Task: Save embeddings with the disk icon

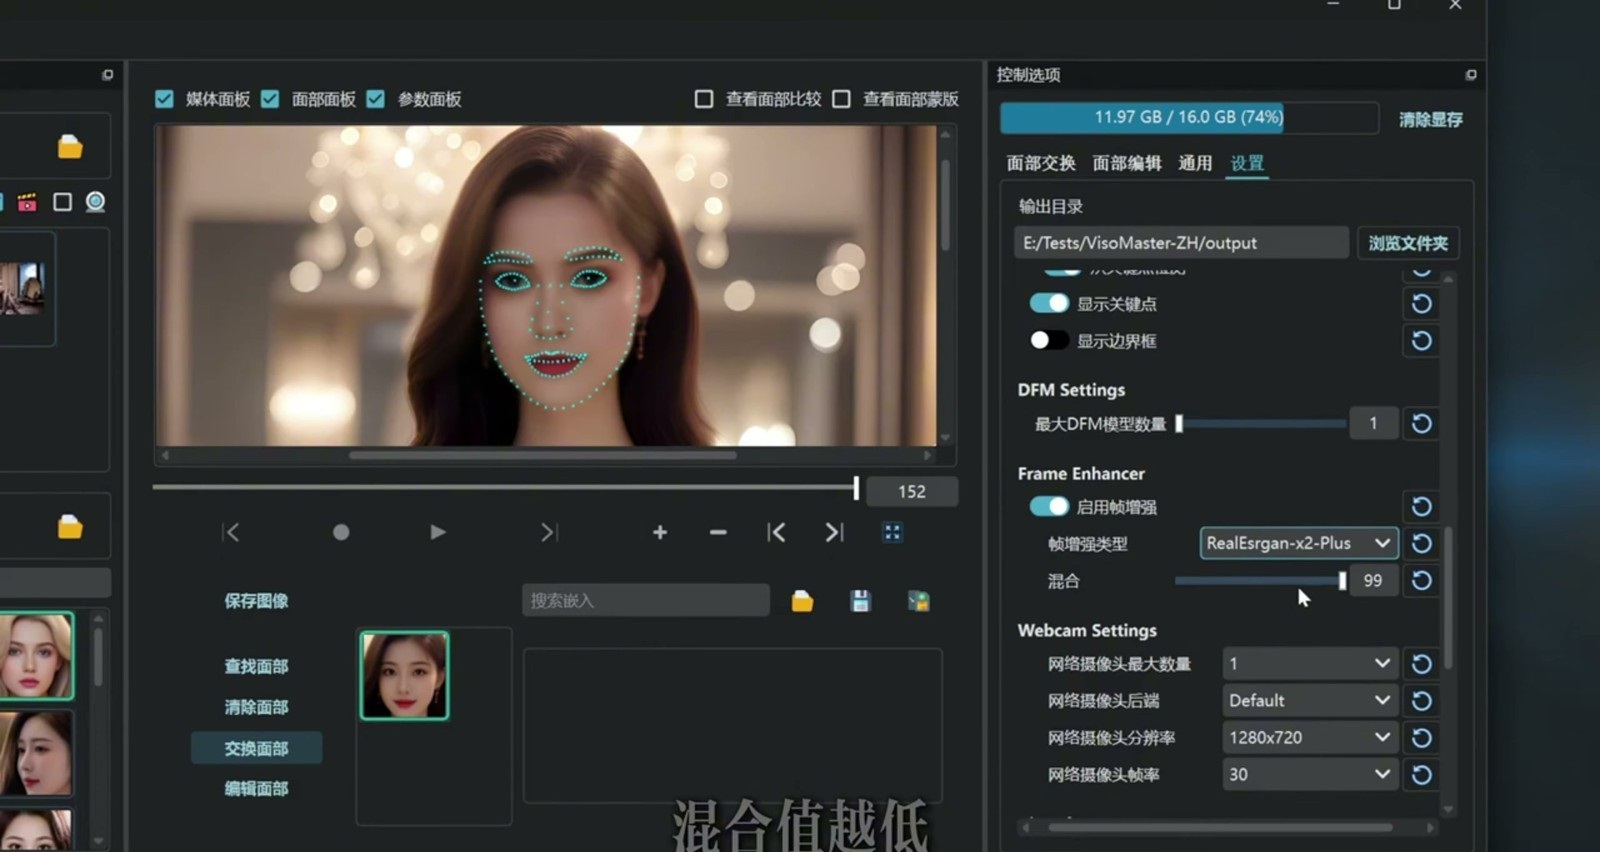Action: [x=860, y=601]
